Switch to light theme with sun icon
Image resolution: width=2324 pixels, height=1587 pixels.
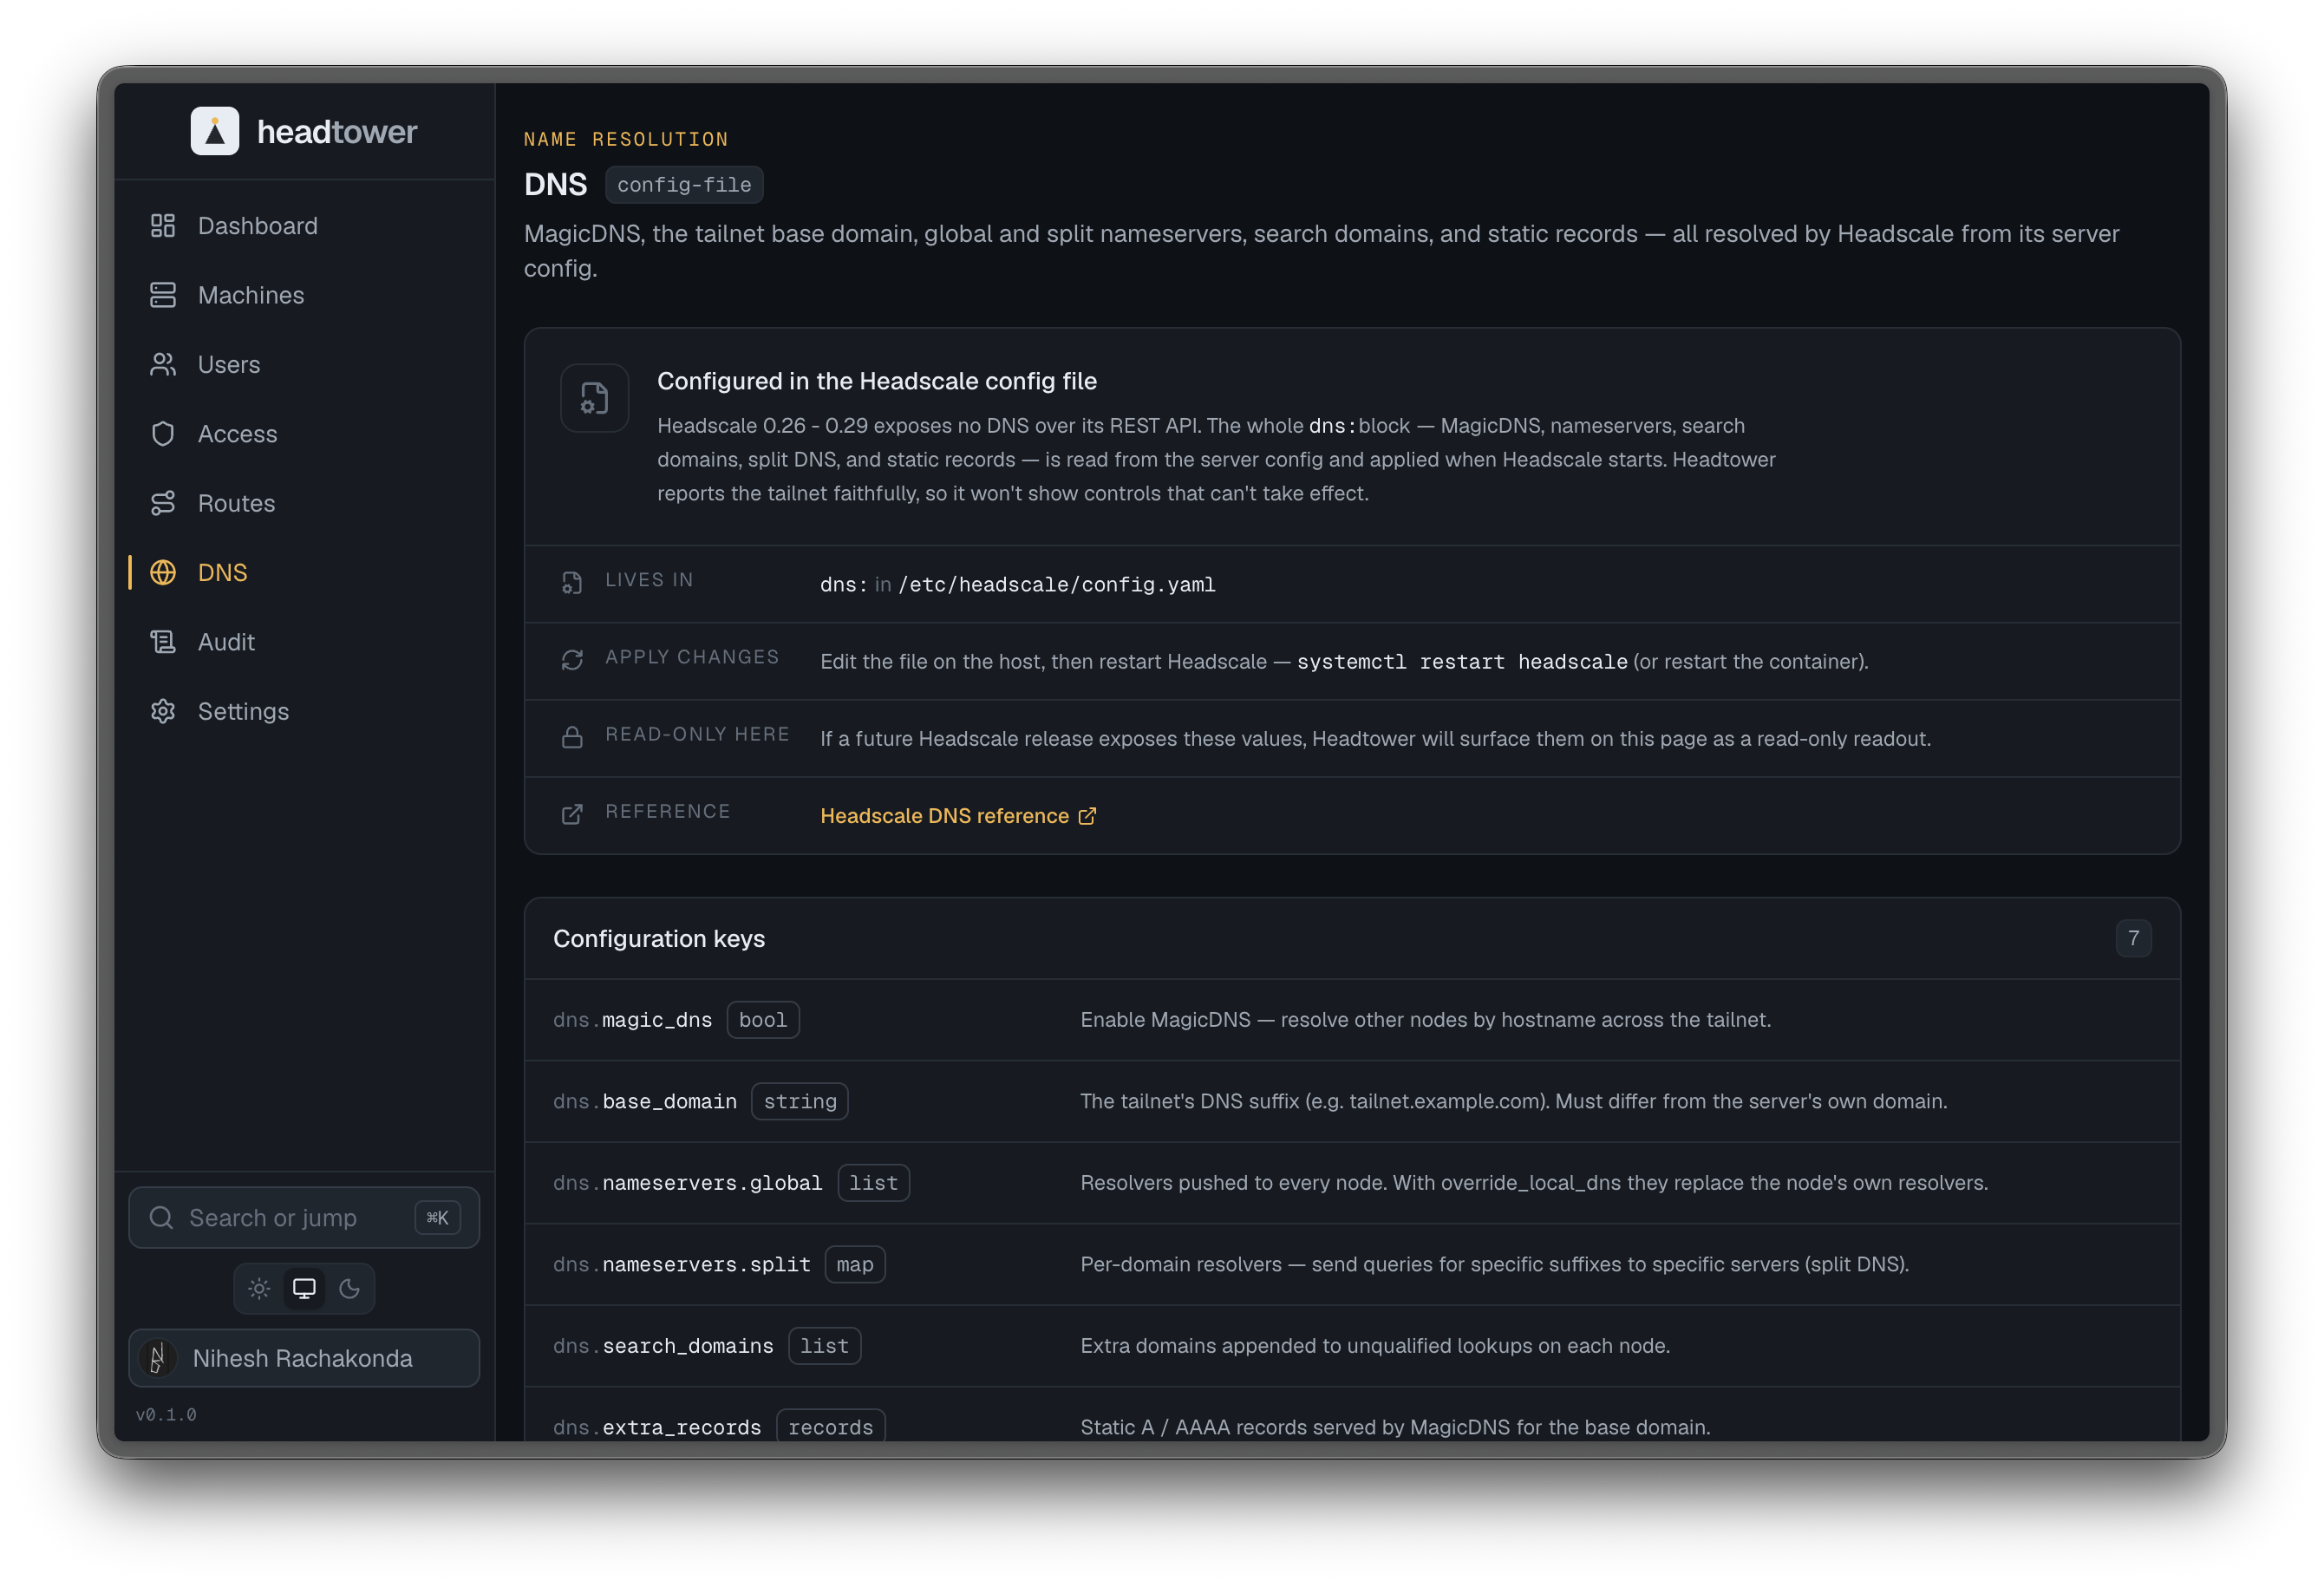259,1289
